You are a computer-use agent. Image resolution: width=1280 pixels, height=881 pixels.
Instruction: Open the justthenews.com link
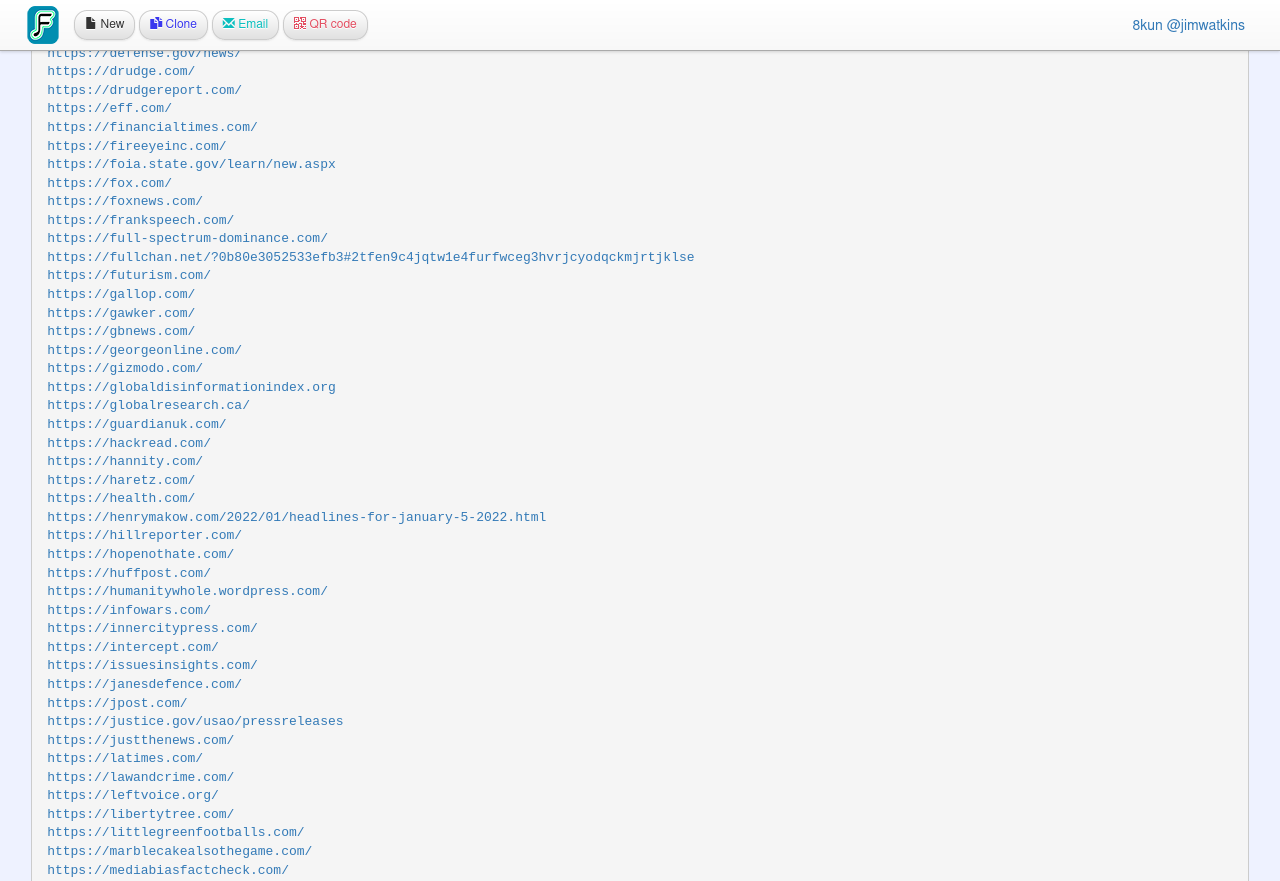140,741
